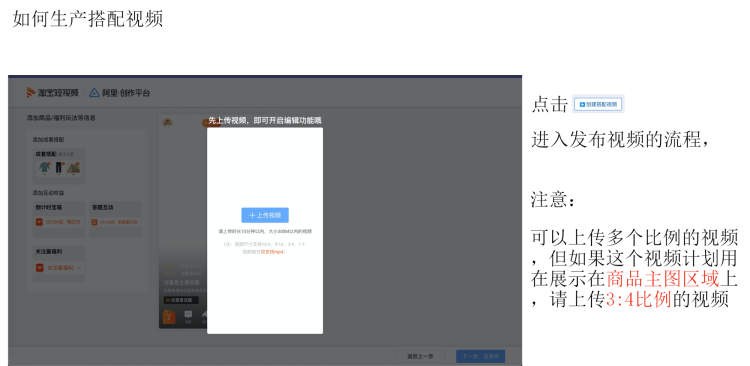
Task: Click the 成套搭配 card title
Action: coord(46,154)
